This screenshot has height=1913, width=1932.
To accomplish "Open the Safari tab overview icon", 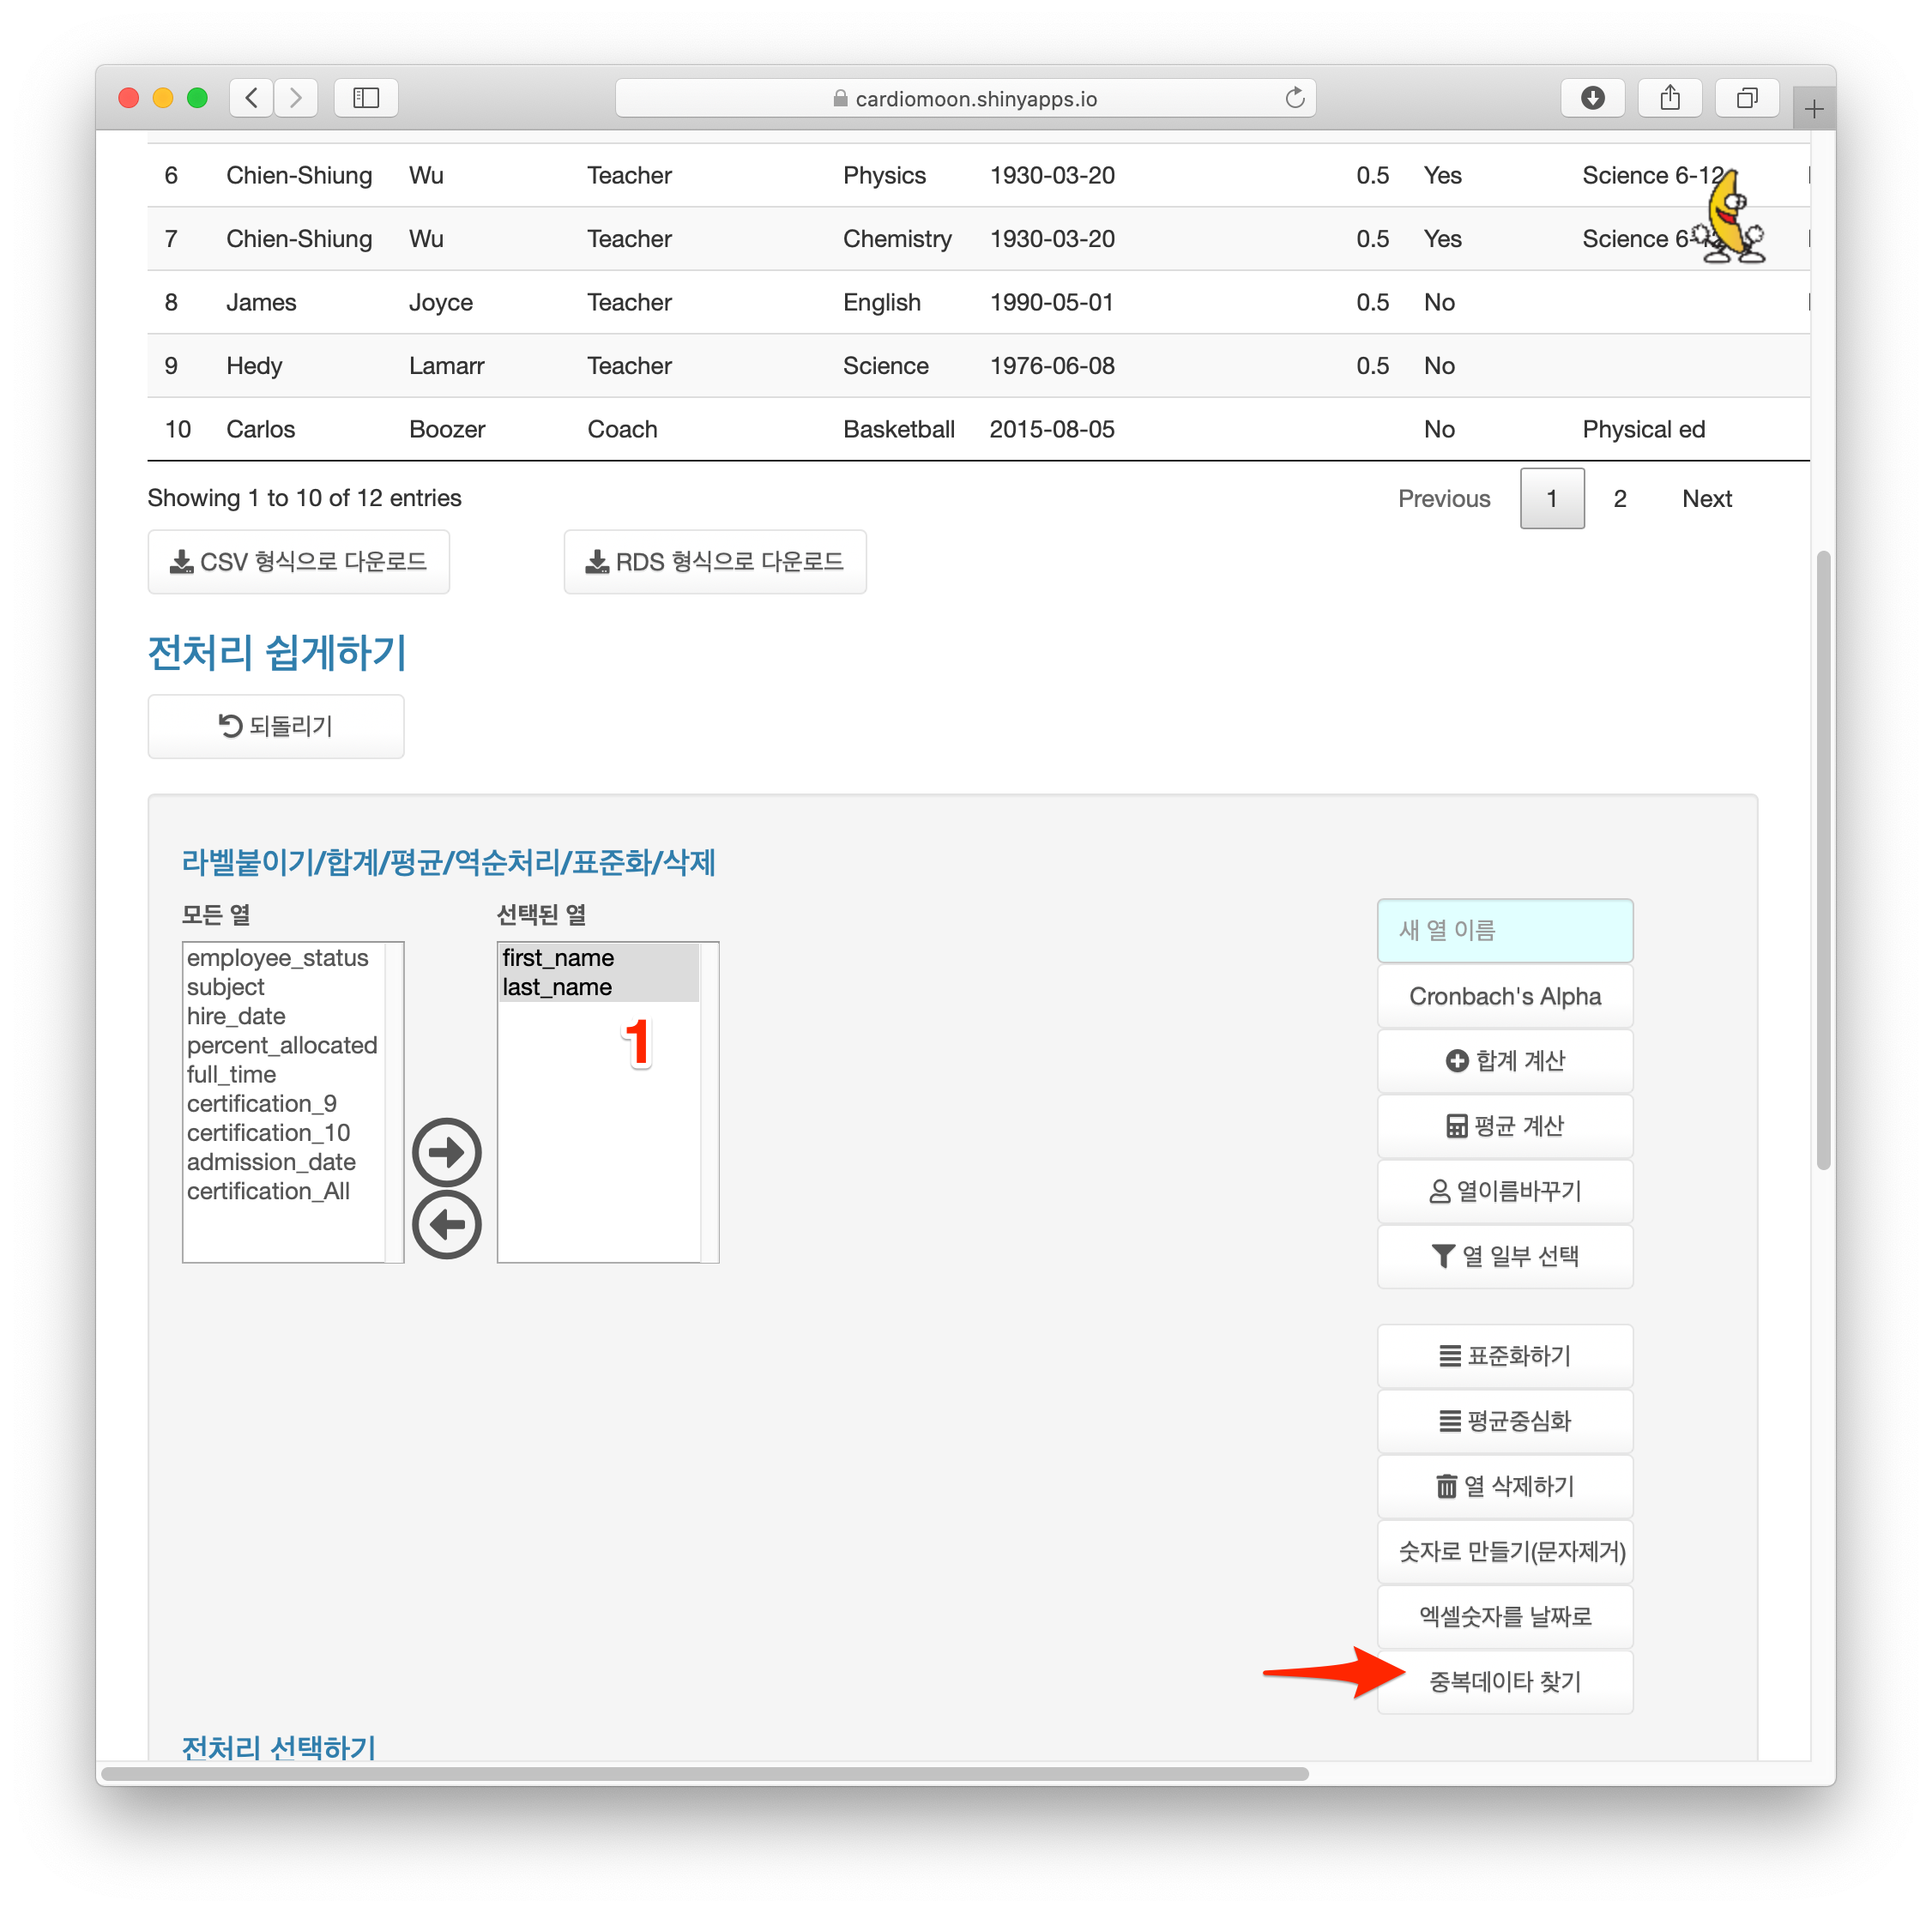I will 1746,98.
